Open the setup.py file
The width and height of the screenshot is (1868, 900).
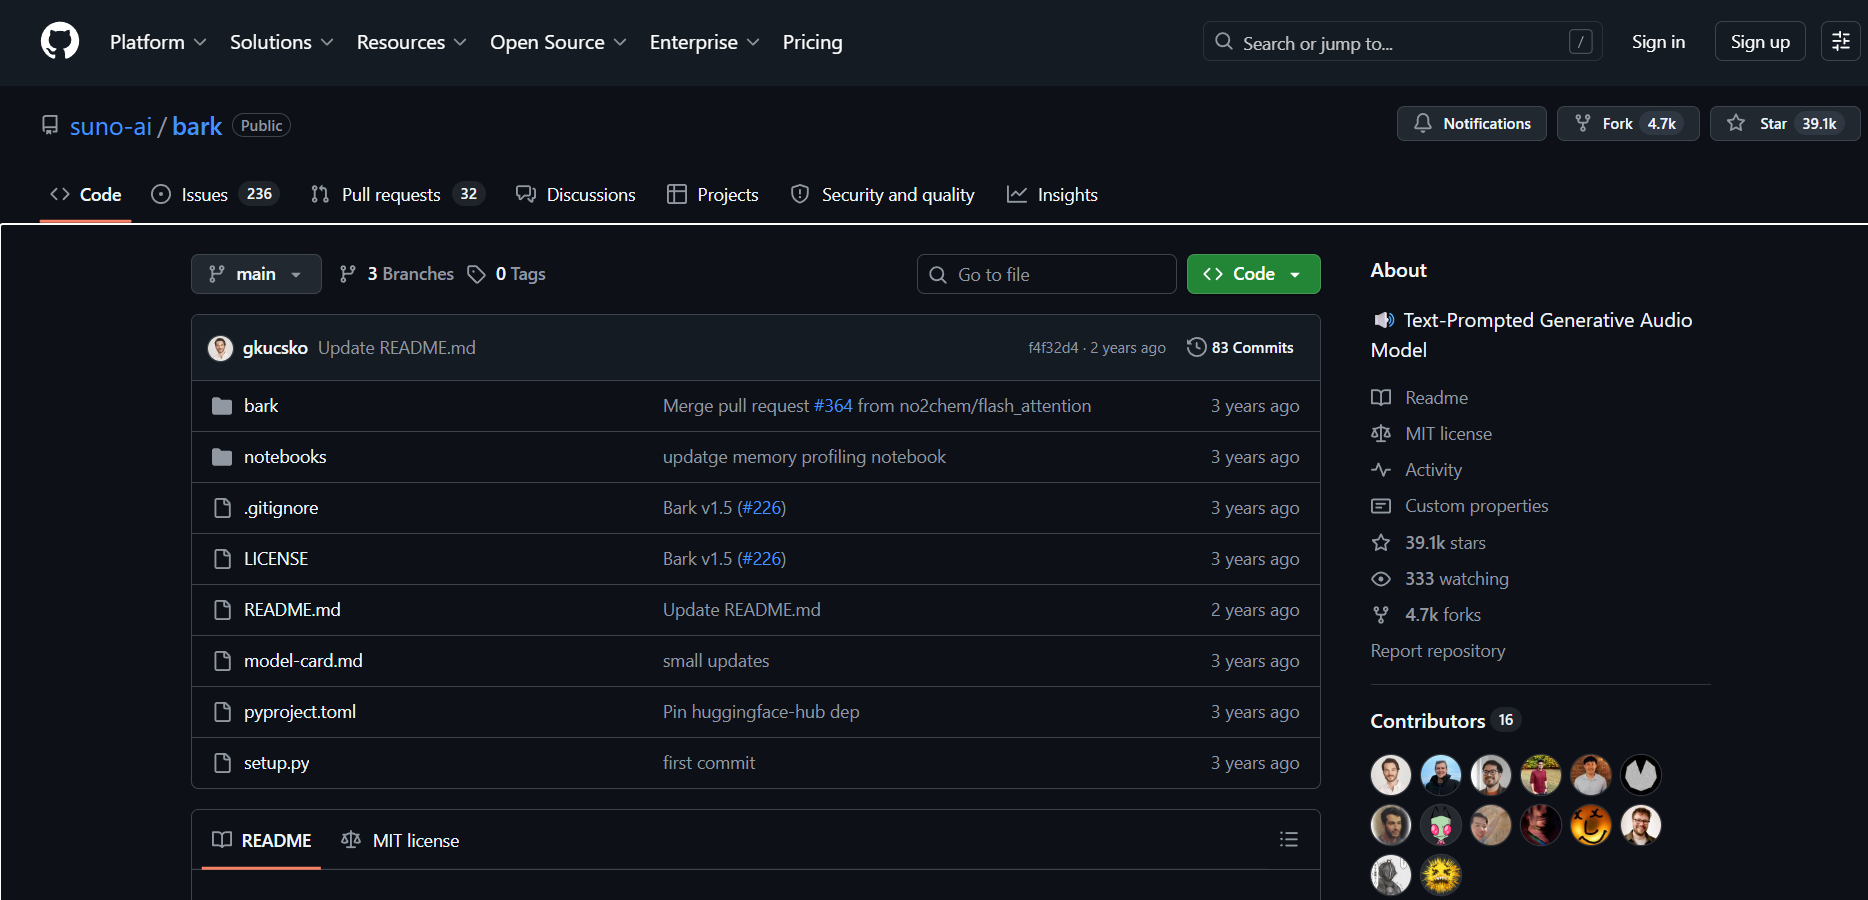pos(277,763)
